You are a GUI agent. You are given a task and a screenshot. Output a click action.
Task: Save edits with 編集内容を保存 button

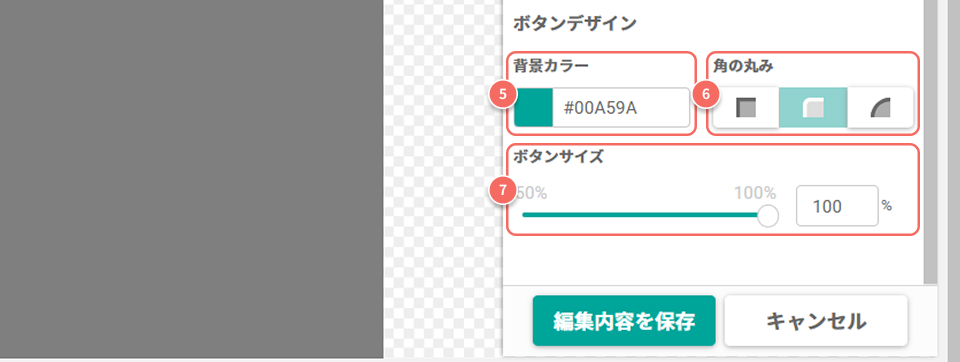click(x=624, y=321)
